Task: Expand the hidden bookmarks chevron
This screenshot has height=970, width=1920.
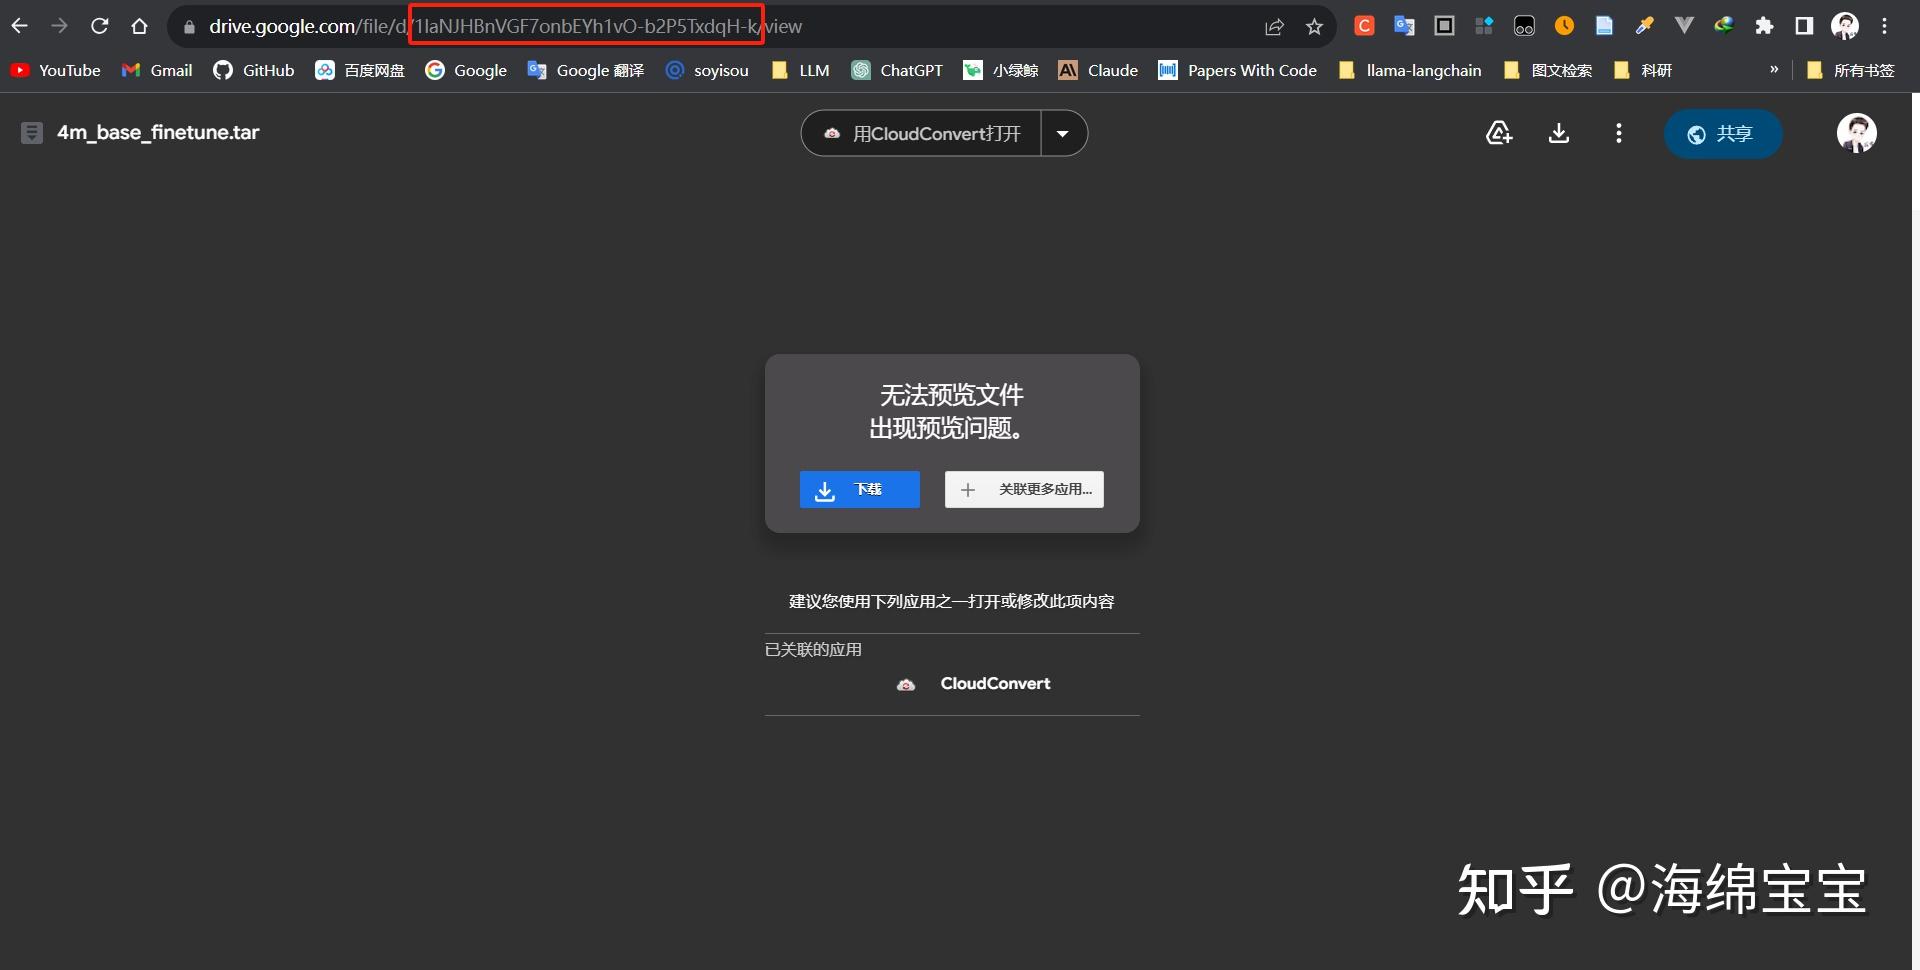Action: coord(1775,70)
